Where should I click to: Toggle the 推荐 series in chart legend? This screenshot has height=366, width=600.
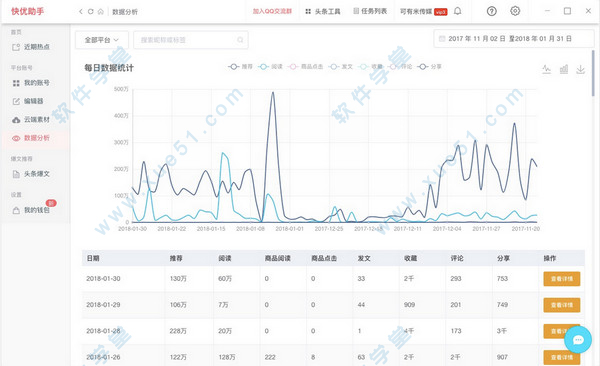(x=240, y=67)
